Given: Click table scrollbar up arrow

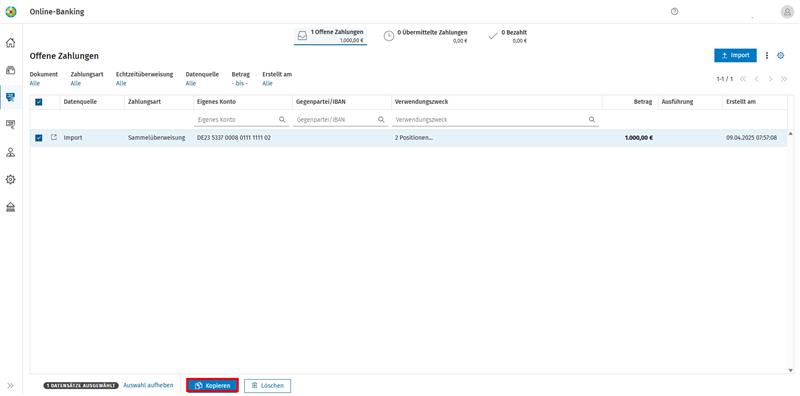Looking at the screenshot, I should (791, 133).
